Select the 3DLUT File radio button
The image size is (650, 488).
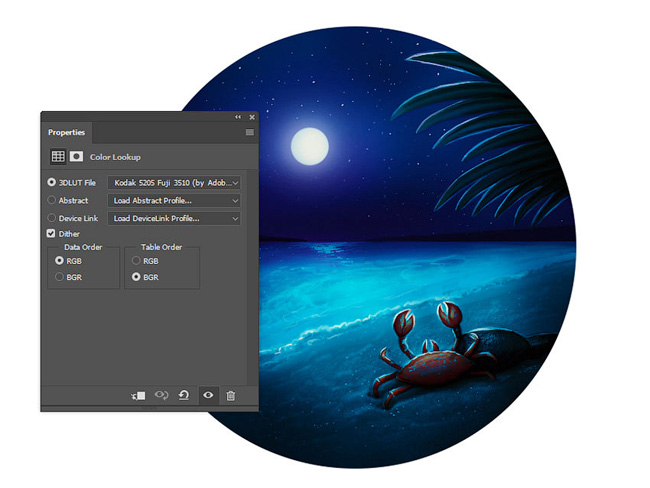pyautogui.click(x=51, y=182)
